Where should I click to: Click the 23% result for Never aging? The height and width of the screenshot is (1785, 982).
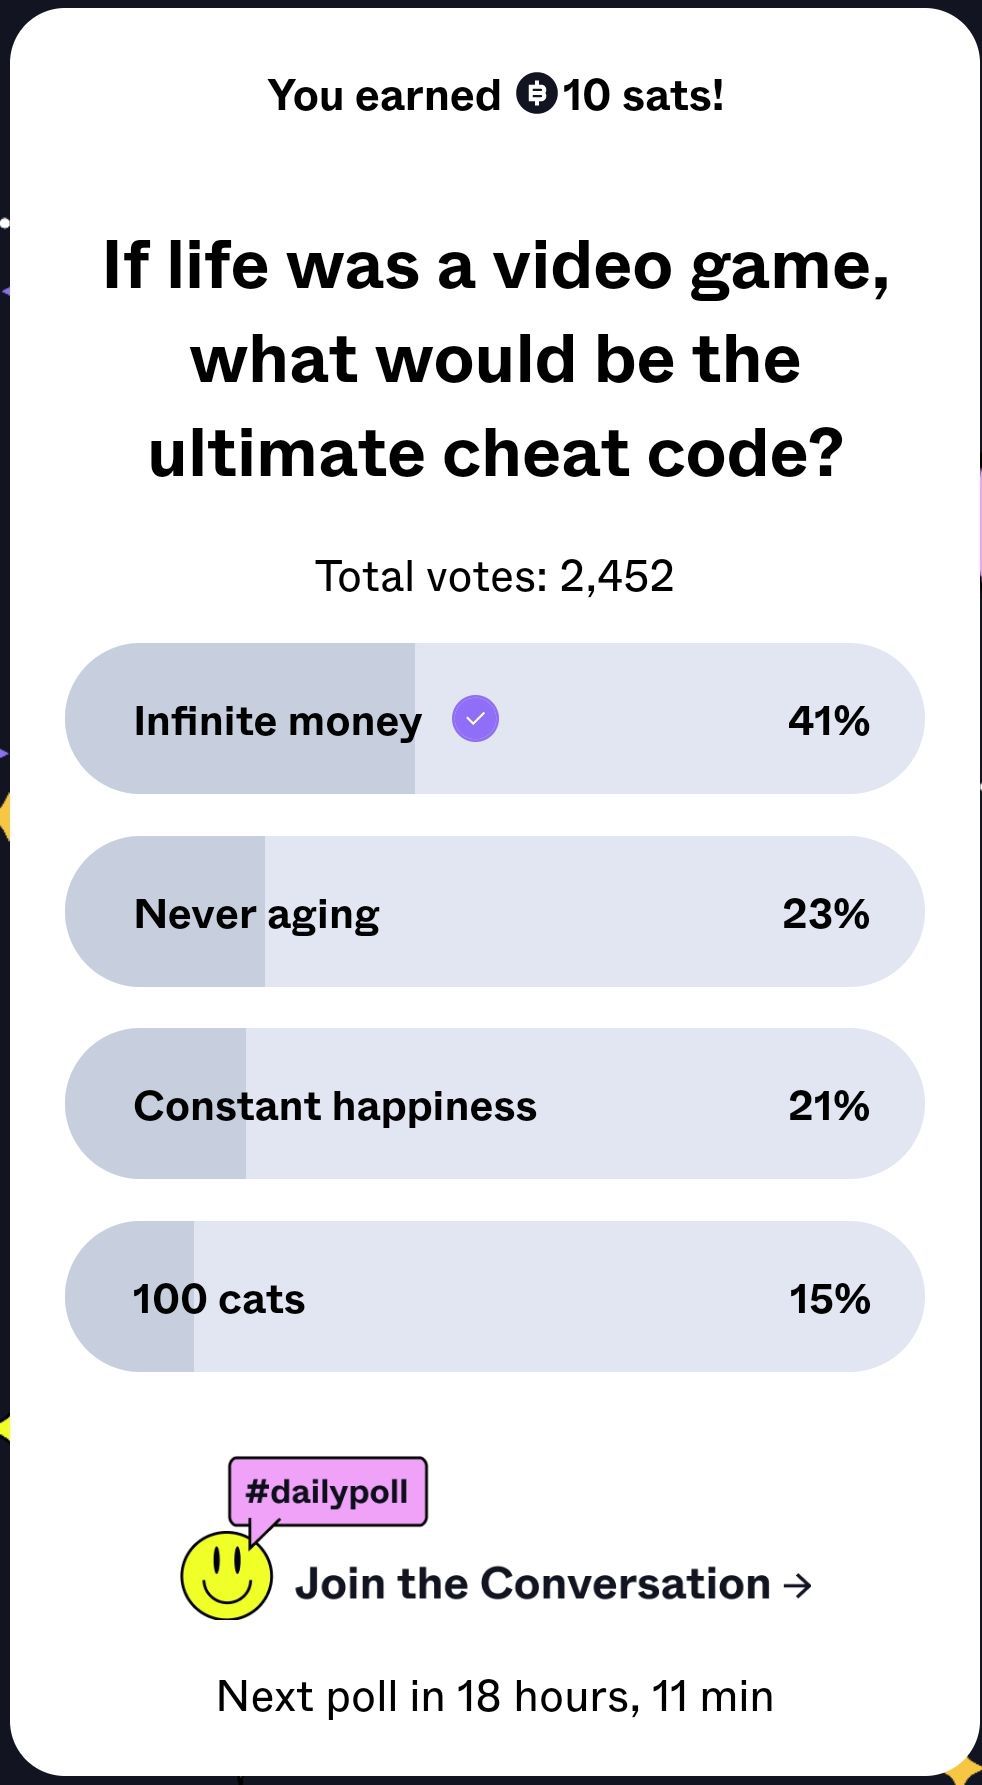pos(825,914)
